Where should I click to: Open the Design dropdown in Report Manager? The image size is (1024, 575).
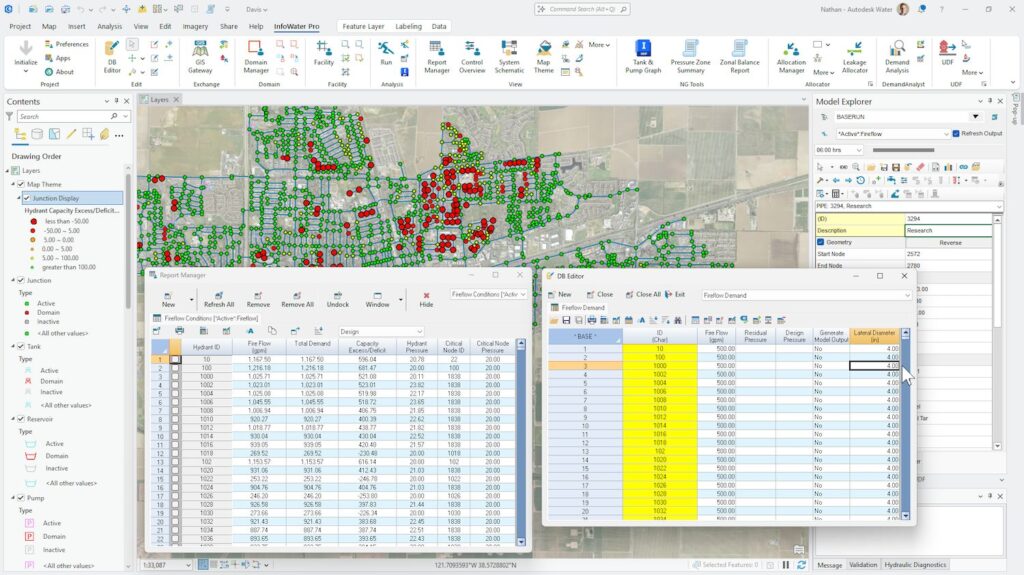(x=419, y=331)
